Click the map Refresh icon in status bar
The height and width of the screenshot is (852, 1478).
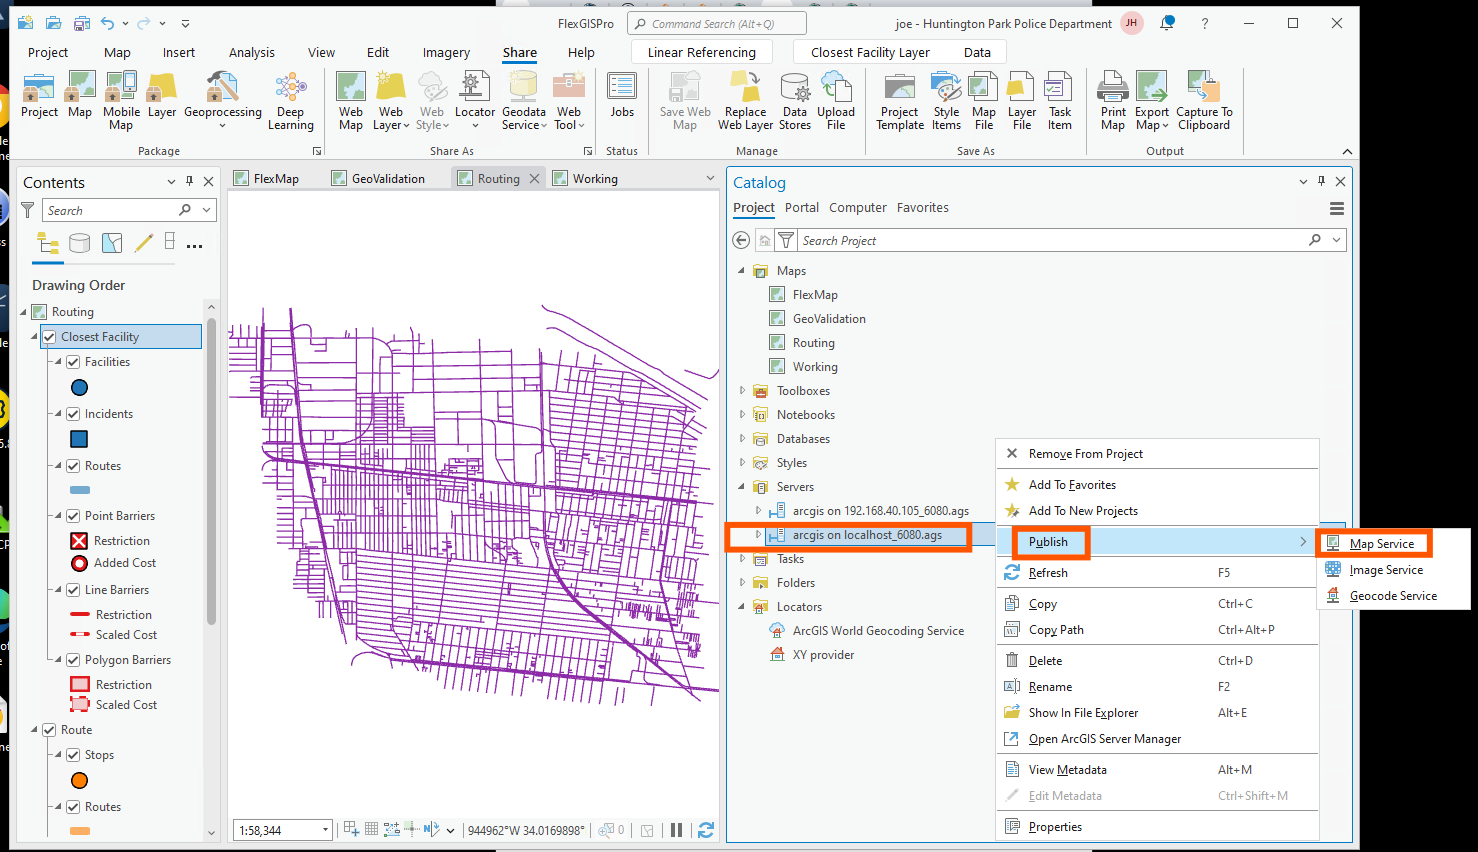706,830
